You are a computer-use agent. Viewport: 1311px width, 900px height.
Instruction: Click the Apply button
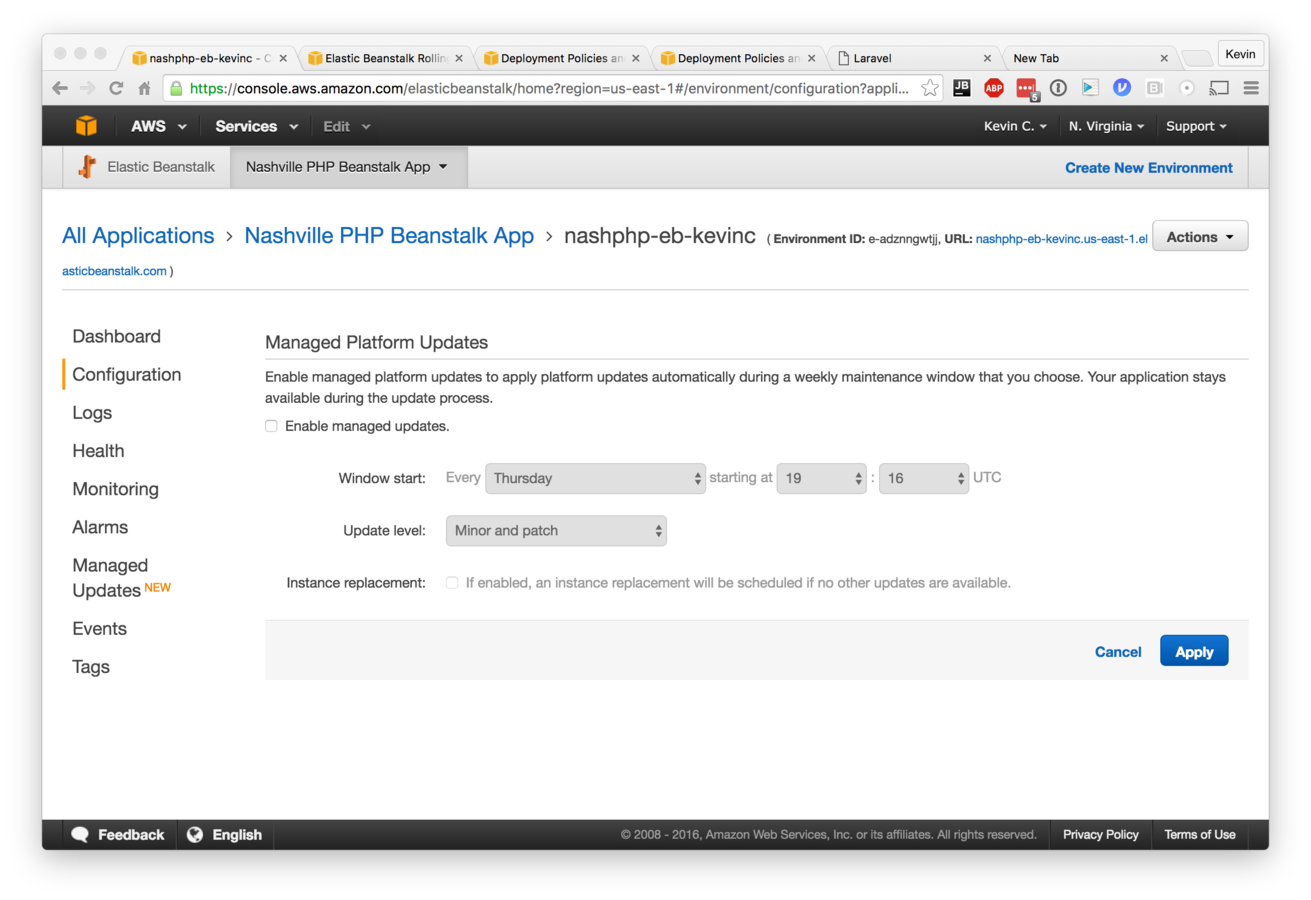click(x=1194, y=651)
